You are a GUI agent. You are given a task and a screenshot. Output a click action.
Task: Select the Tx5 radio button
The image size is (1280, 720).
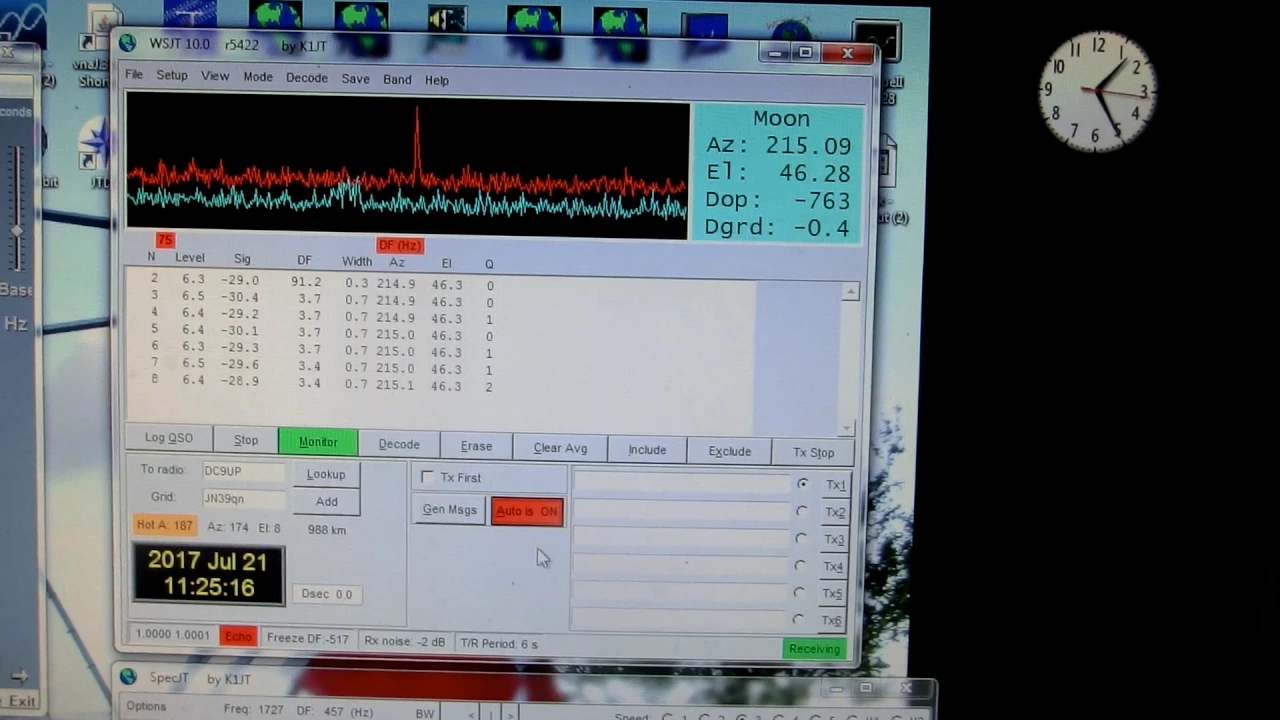click(x=799, y=592)
